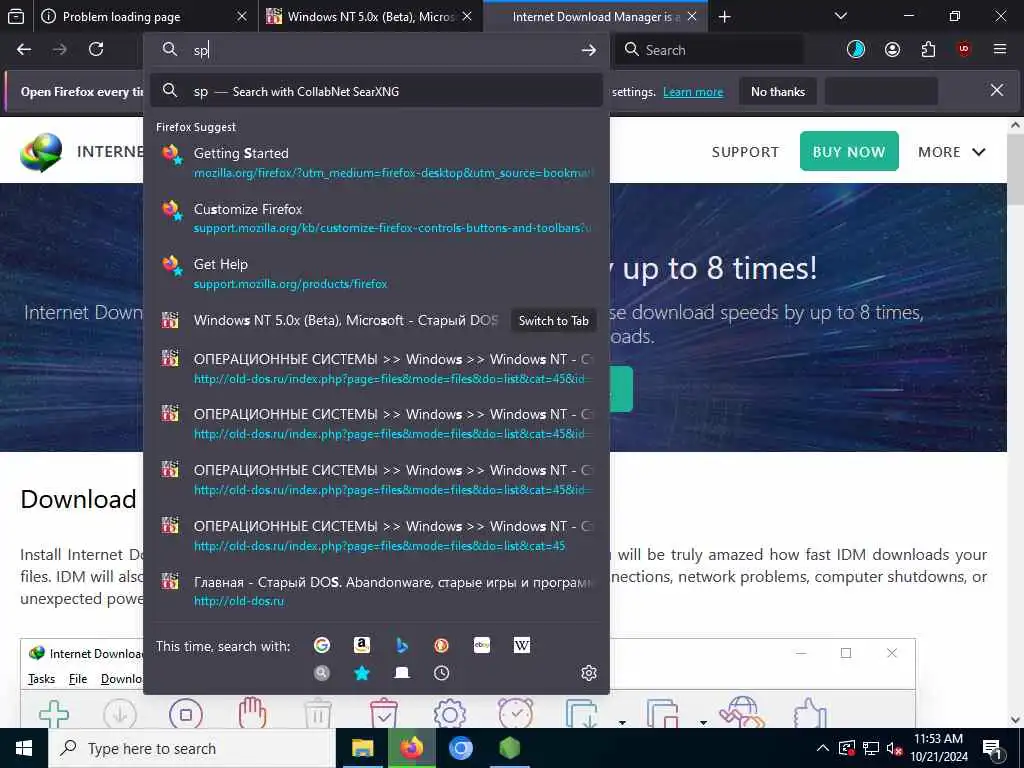
Task: Click the Windows taskbar search box
Action: 191,748
